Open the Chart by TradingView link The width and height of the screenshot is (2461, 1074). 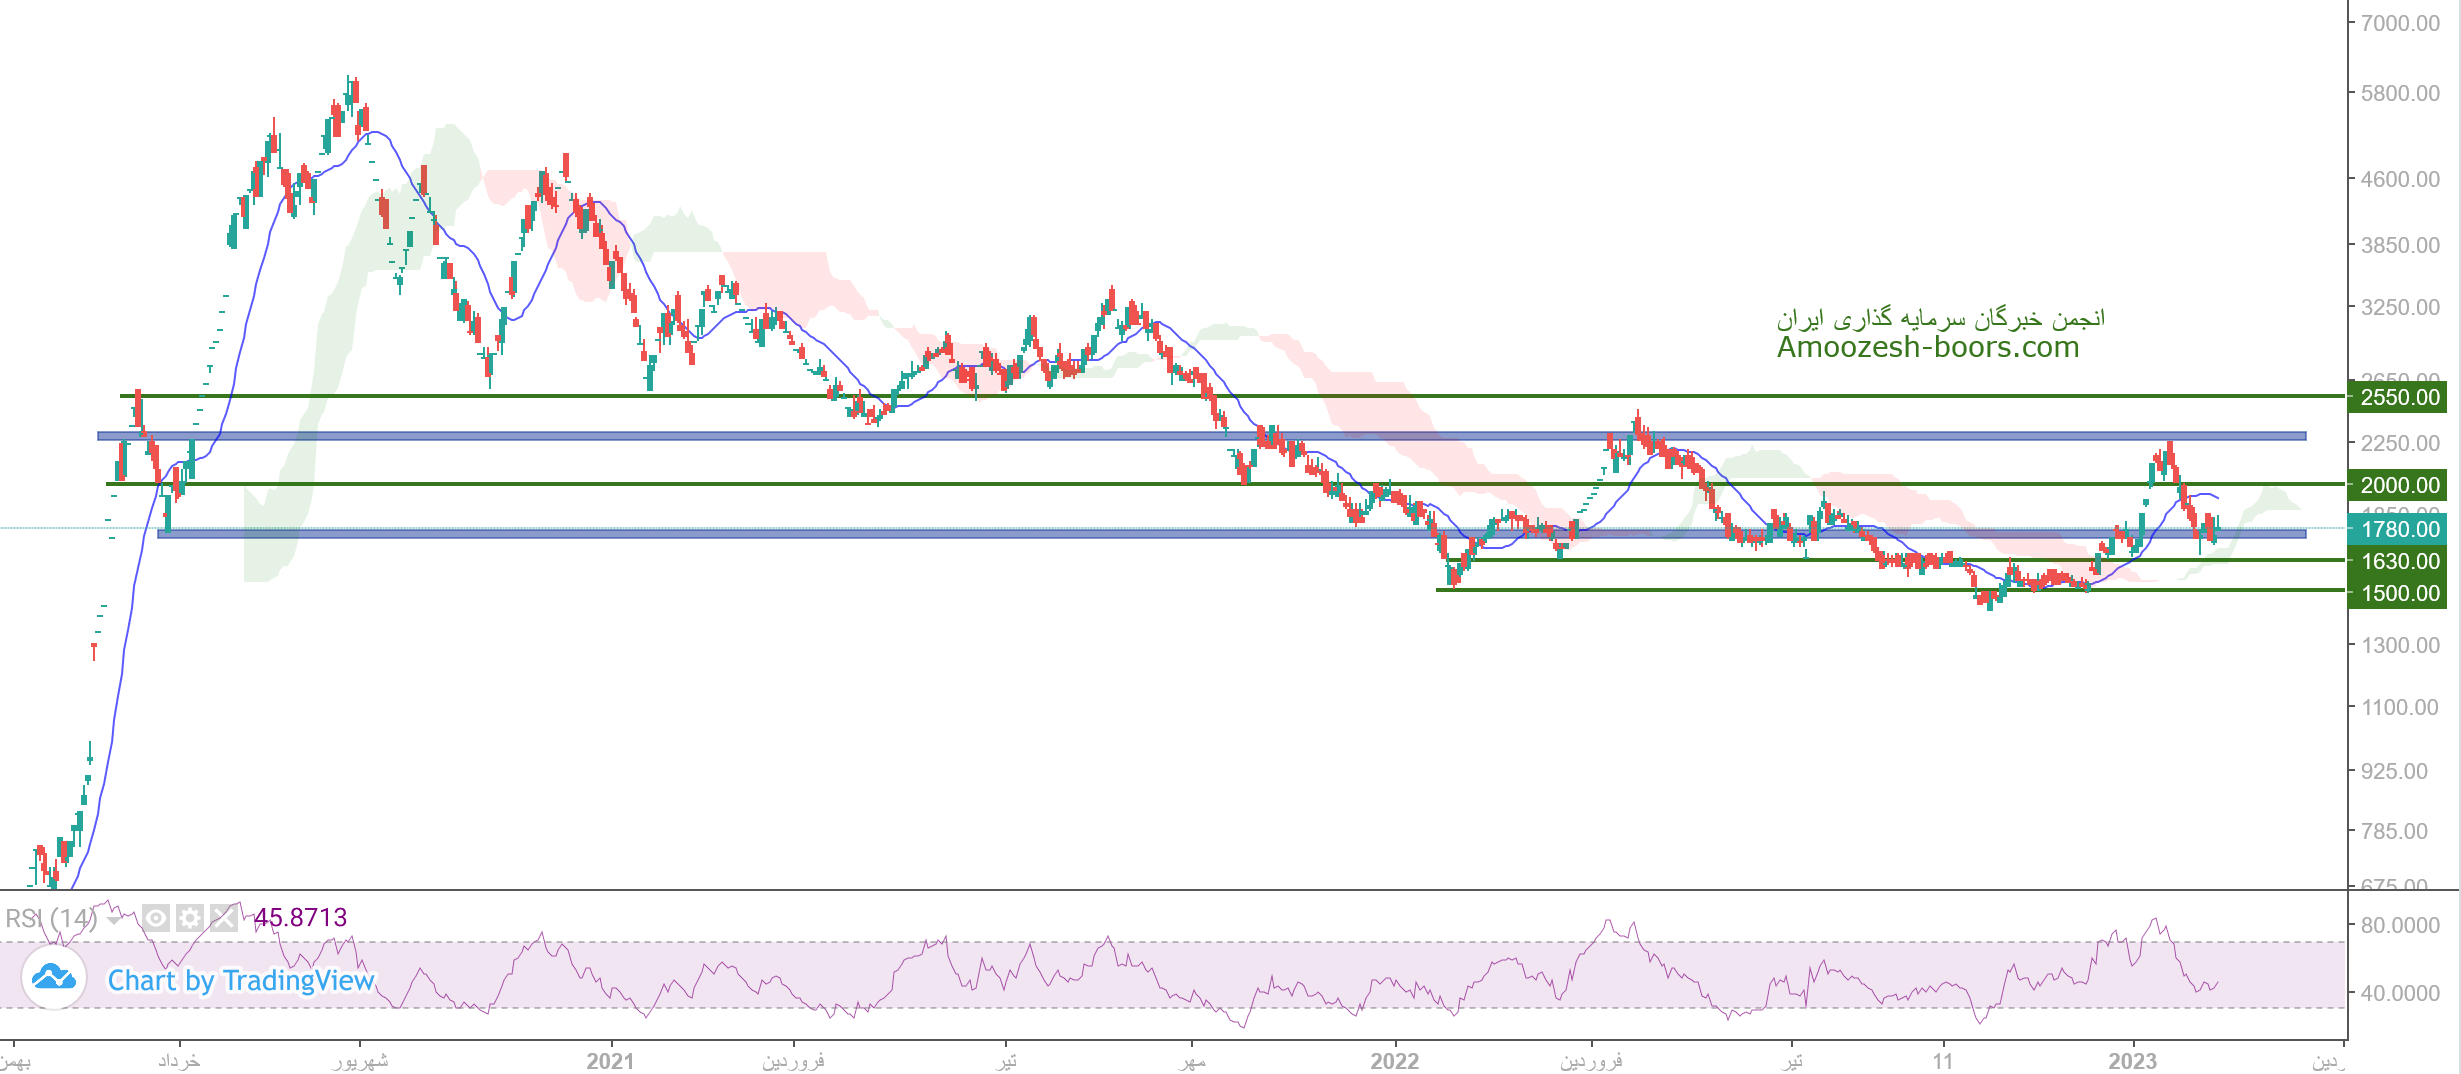point(240,980)
